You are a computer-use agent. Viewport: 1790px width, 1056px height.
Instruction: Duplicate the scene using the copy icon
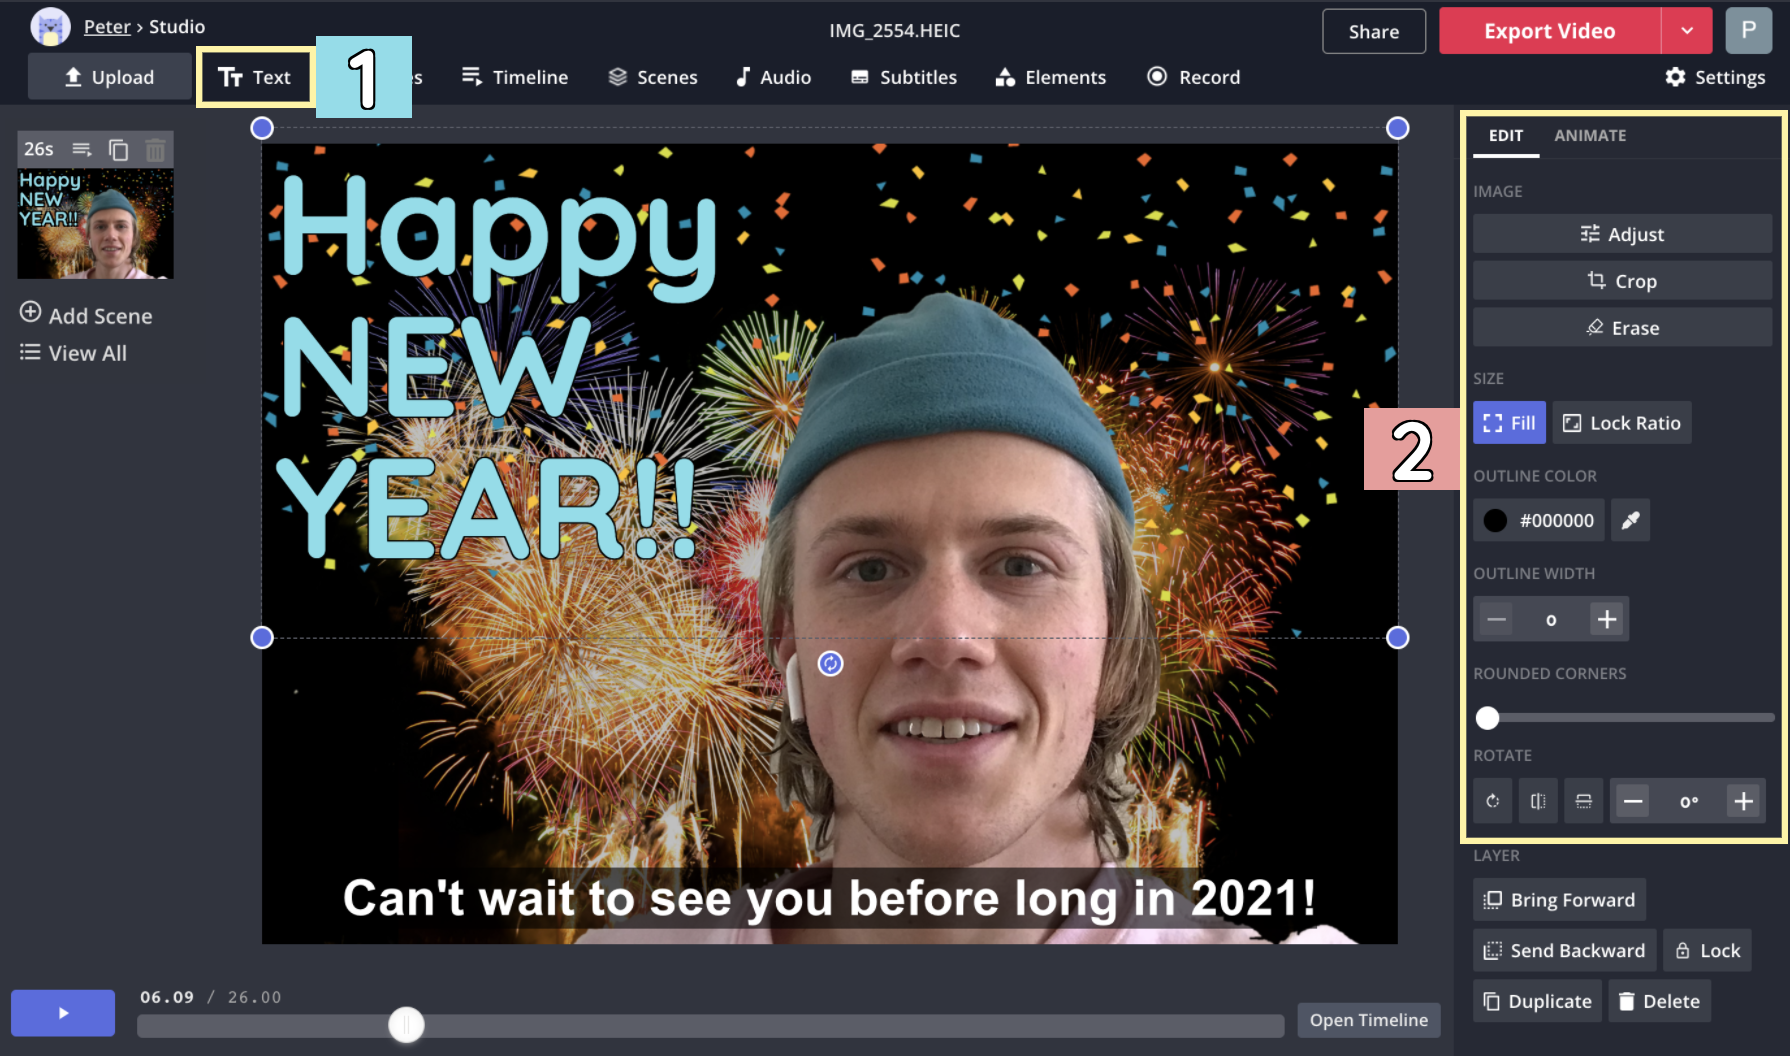[x=119, y=149]
